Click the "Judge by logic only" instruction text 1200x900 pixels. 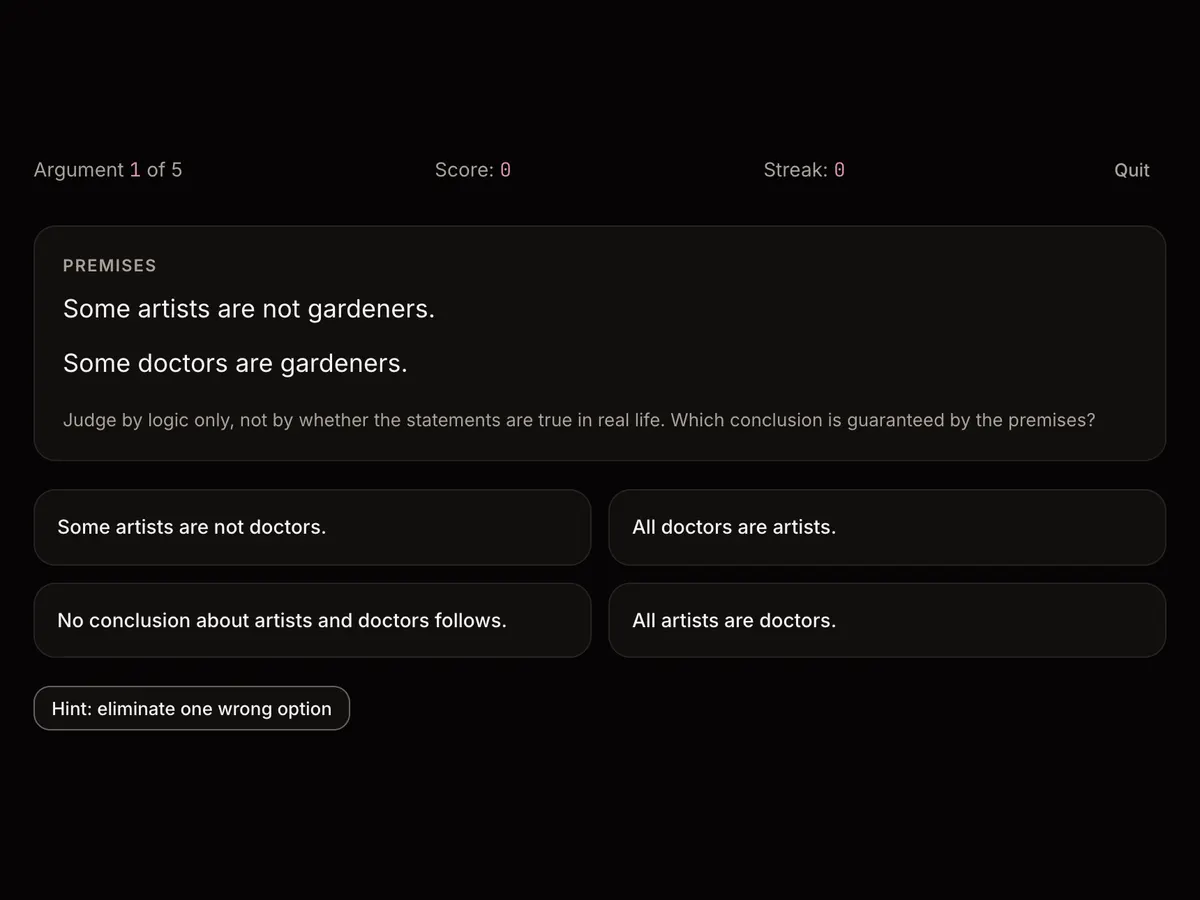[x=579, y=420]
